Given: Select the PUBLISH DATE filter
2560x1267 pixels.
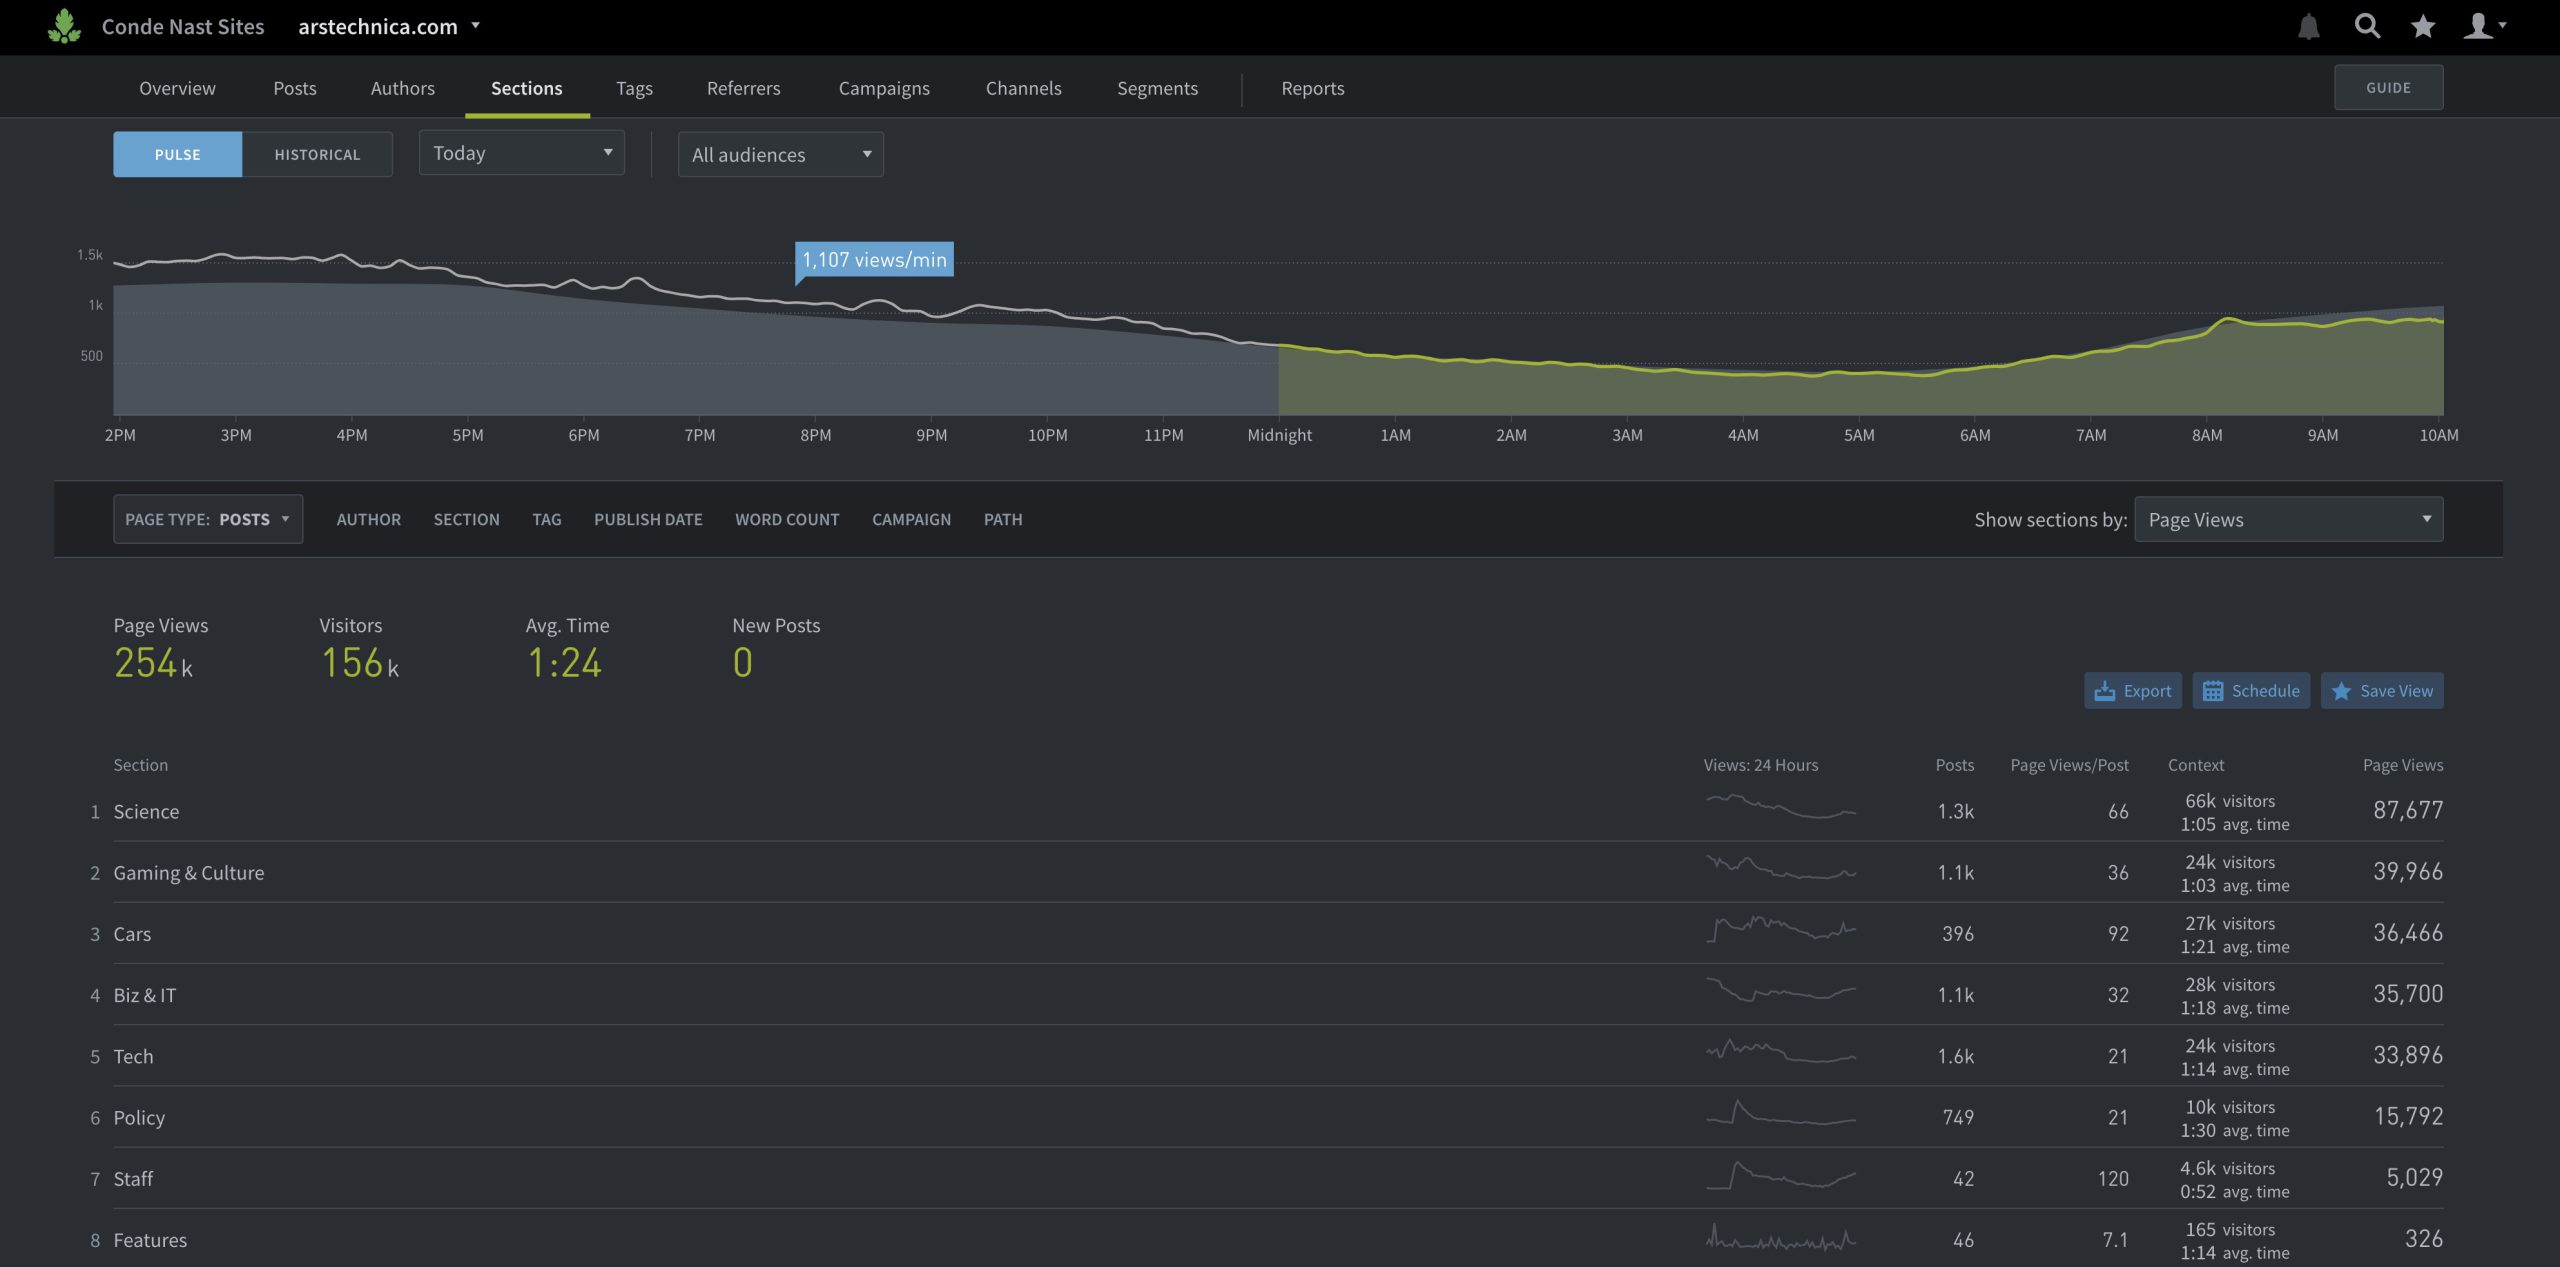Looking at the screenshot, I should click(x=648, y=519).
